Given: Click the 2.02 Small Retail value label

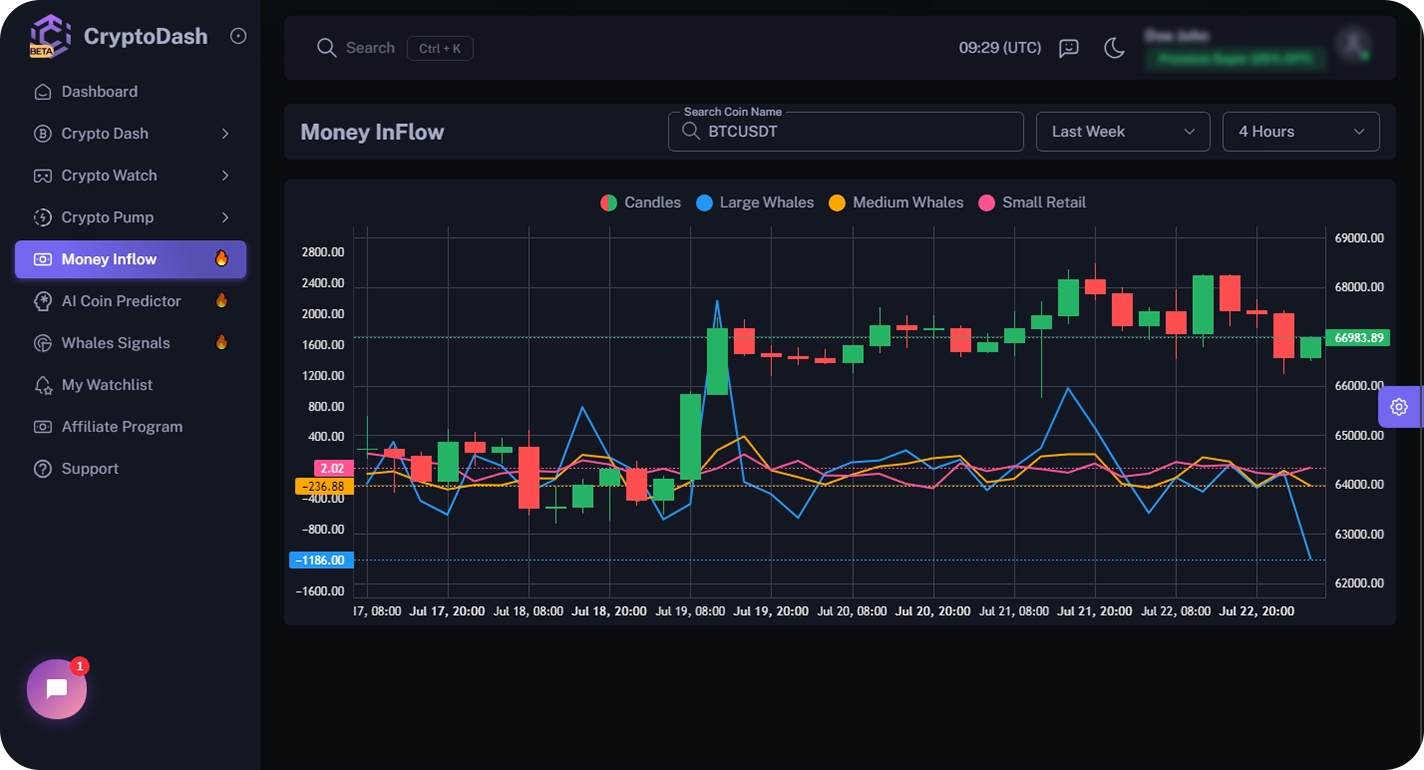Looking at the screenshot, I should 333,468.
